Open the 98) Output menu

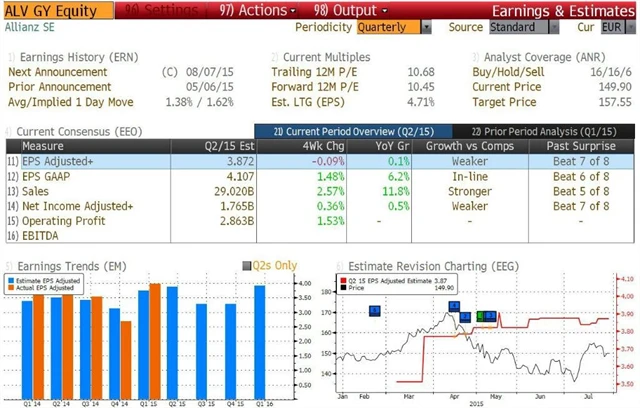point(350,10)
